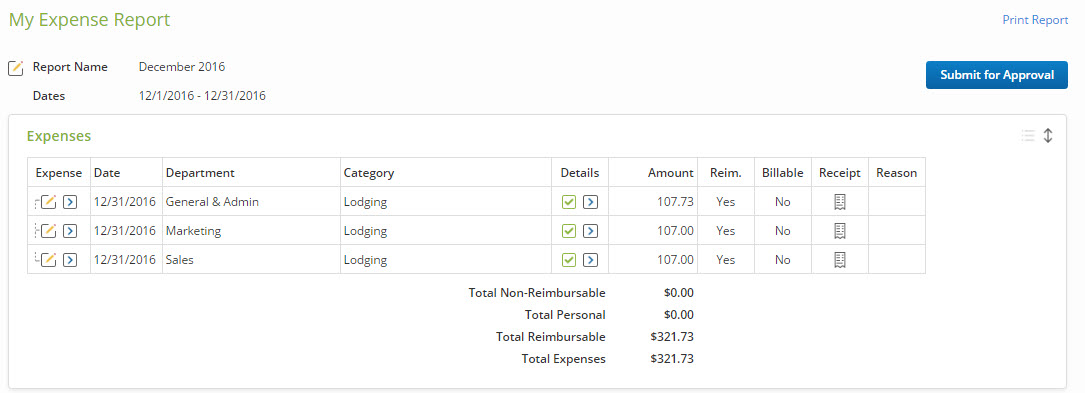Open the list view icon in Expenses

click(1028, 136)
